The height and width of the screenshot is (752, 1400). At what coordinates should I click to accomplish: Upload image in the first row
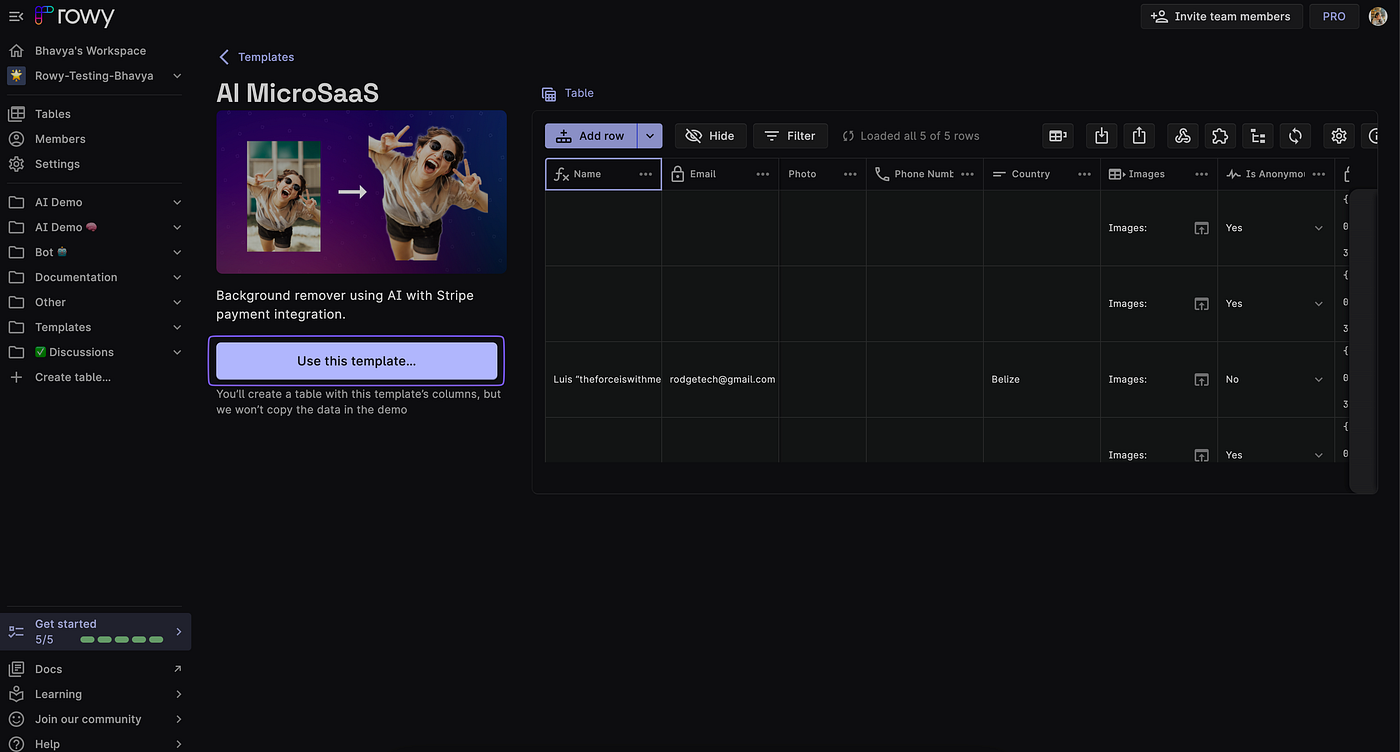(1201, 228)
